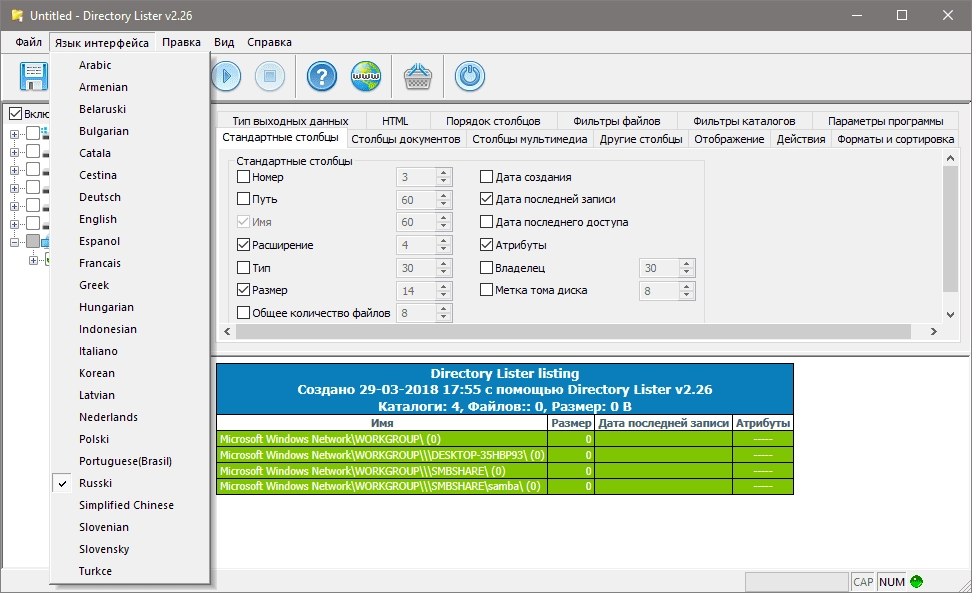The image size is (972, 593).
Task: Open the Фильтры каталогов tab
Action: 744,121
